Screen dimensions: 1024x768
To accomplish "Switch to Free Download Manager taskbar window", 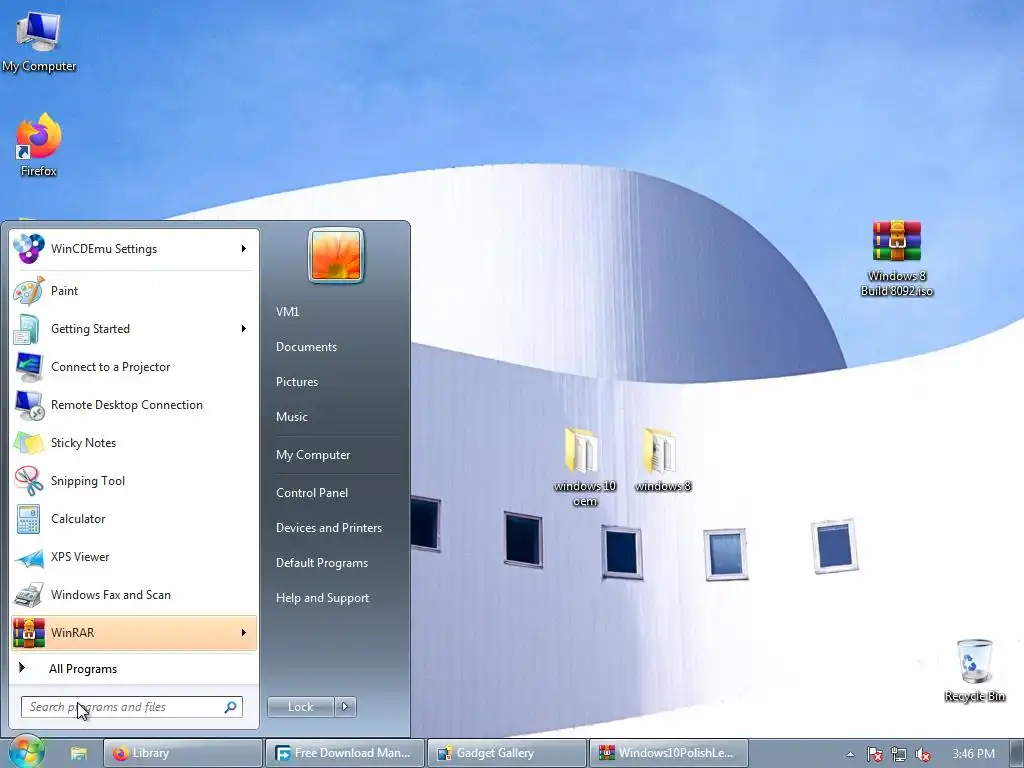I will click(345, 754).
